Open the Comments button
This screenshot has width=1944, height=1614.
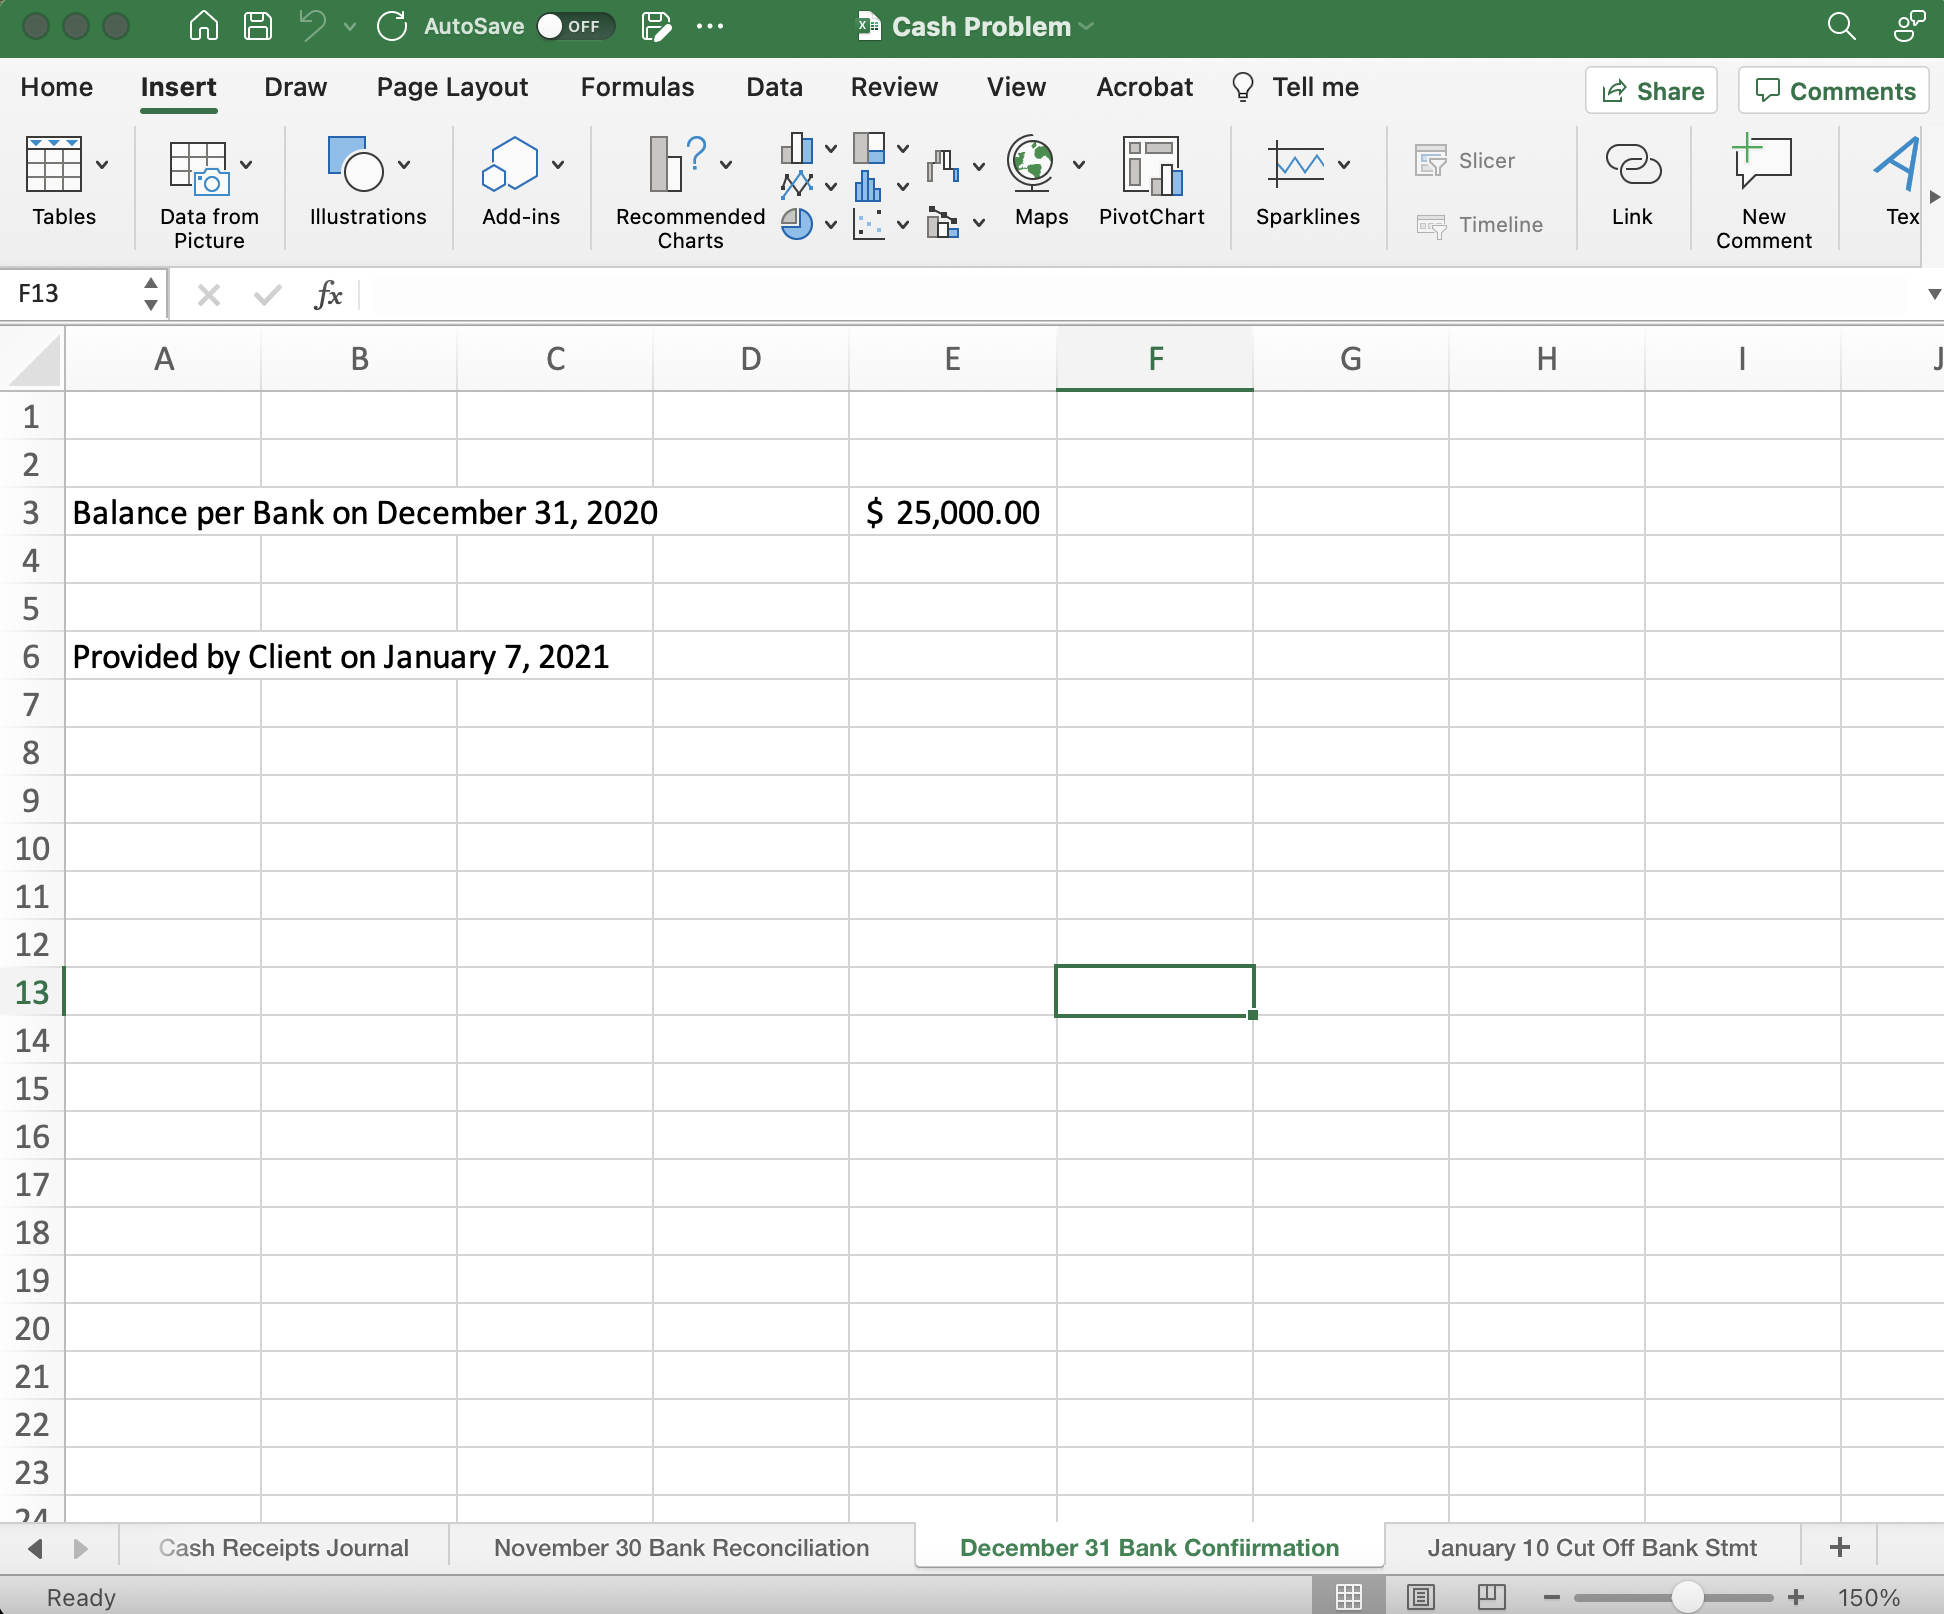click(1834, 91)
